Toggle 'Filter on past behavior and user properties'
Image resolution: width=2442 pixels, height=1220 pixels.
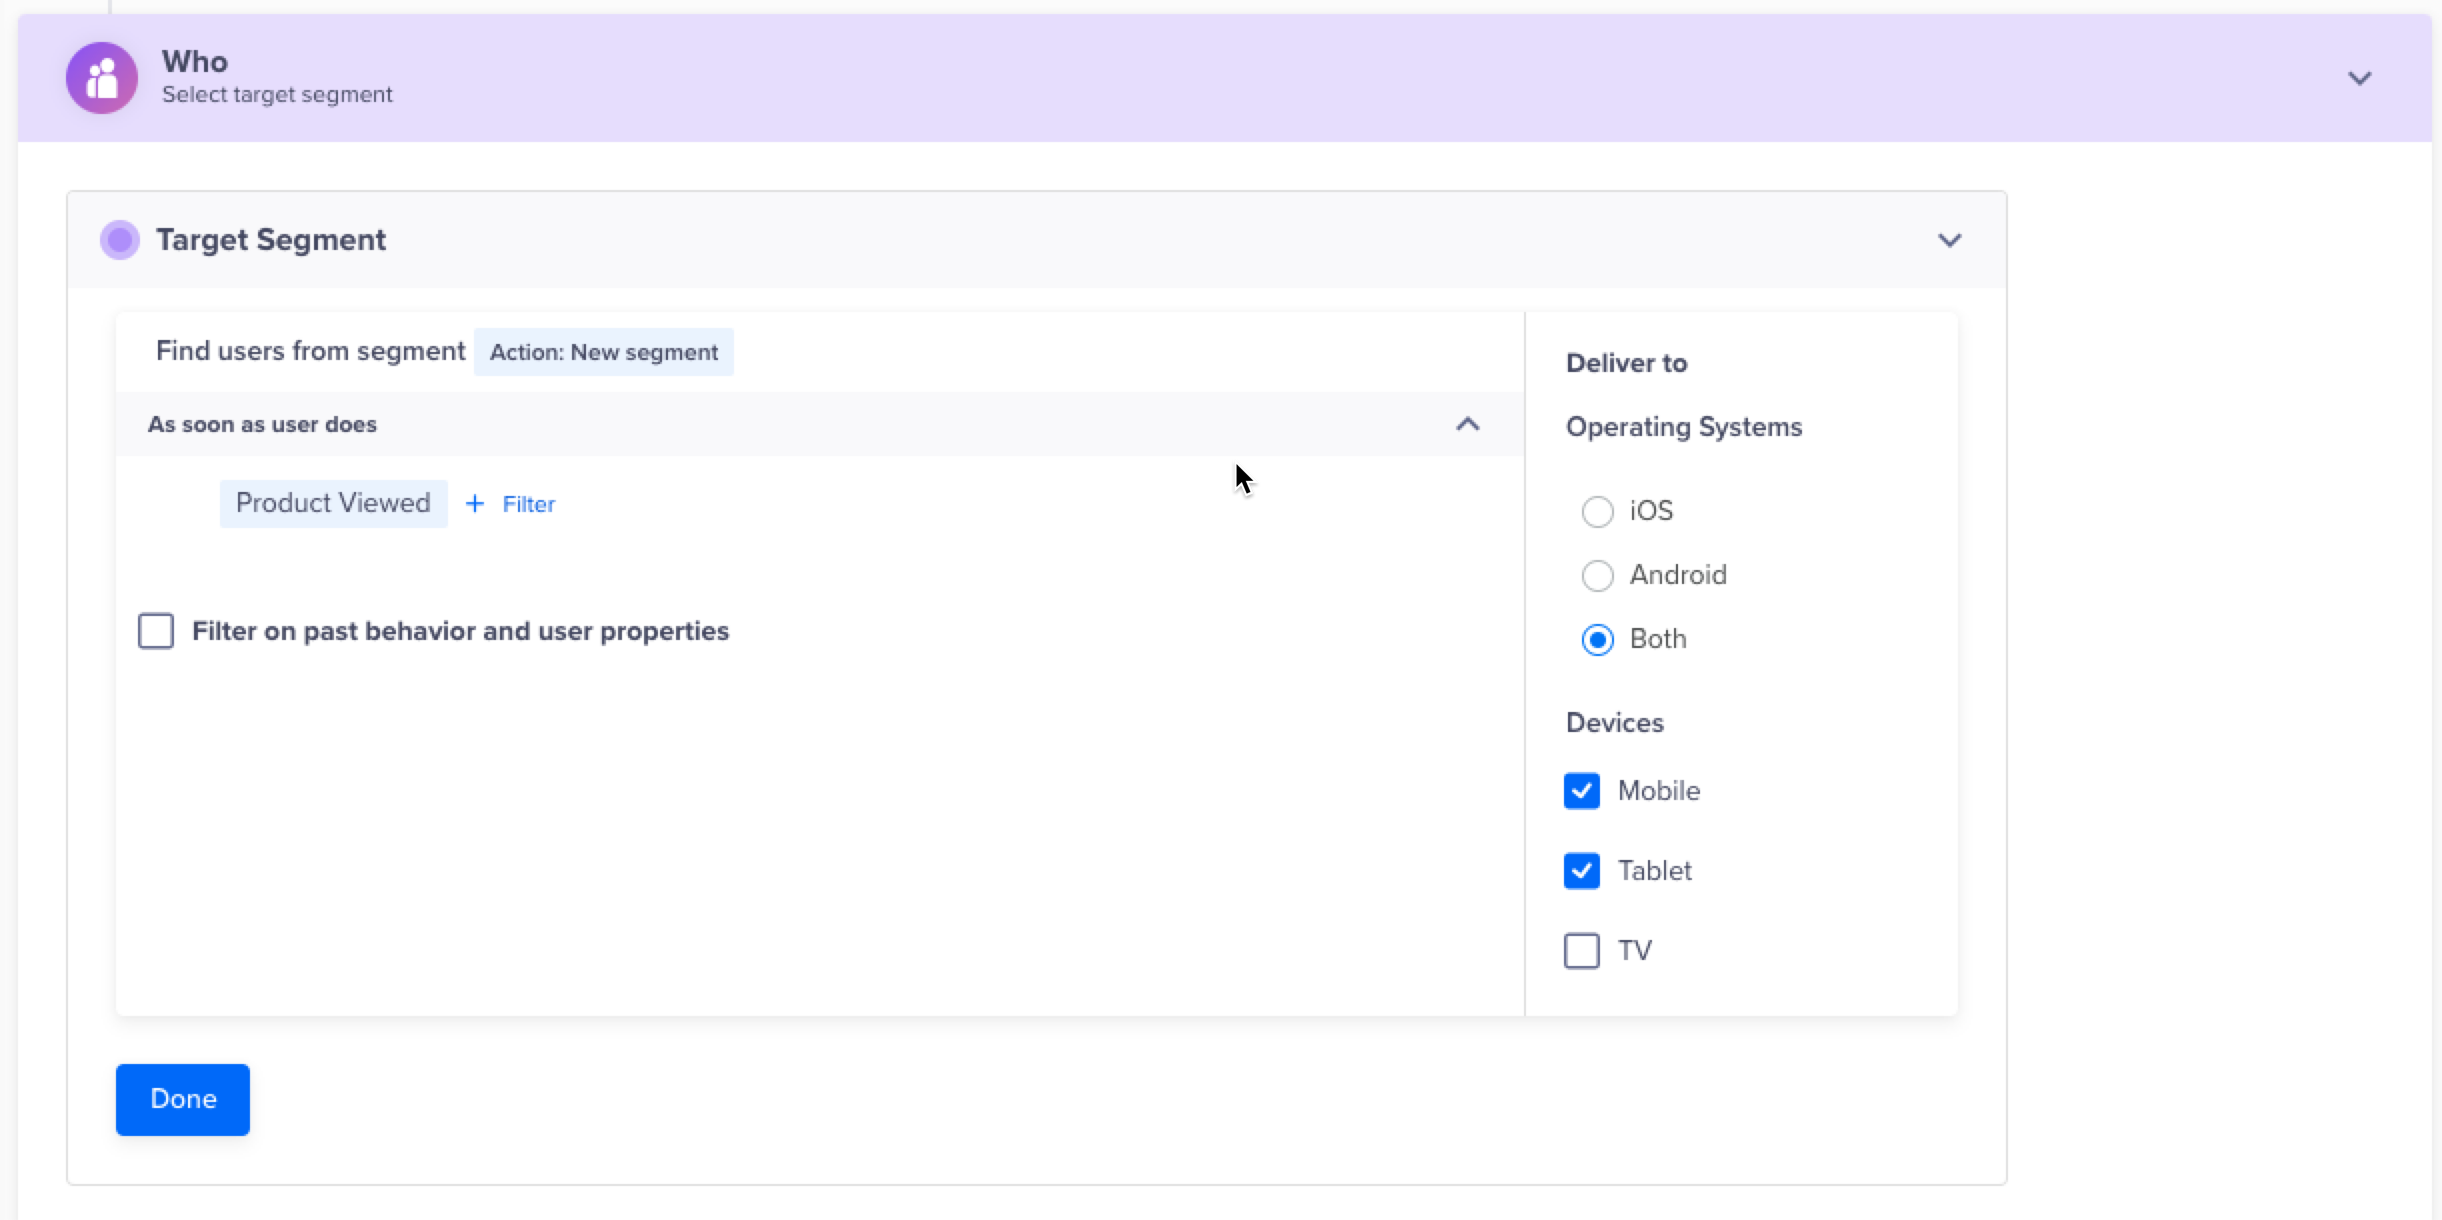[x=156, y=631]
